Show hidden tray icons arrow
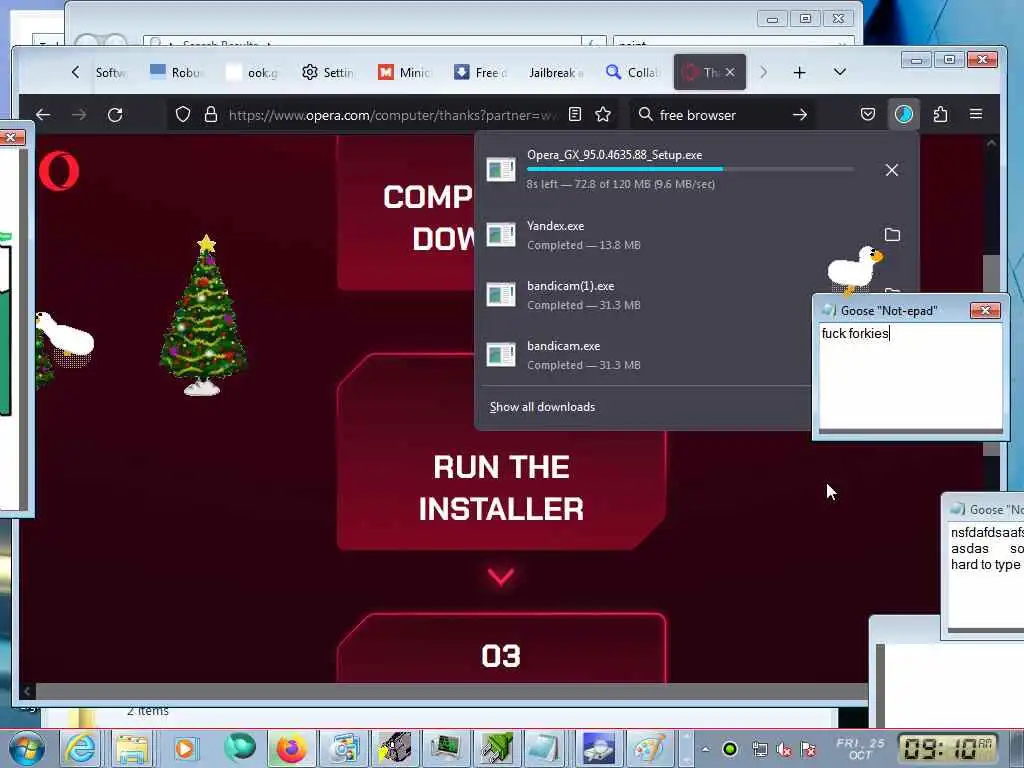This screenshot has height=768, width=1024. click(705, 749)
